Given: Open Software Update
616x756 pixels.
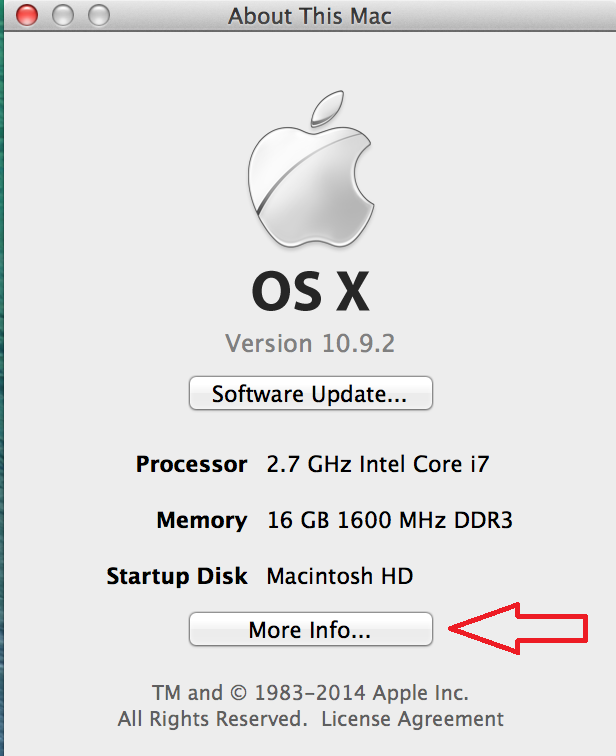Looking at the screenshot, I should tap(310, 393).
